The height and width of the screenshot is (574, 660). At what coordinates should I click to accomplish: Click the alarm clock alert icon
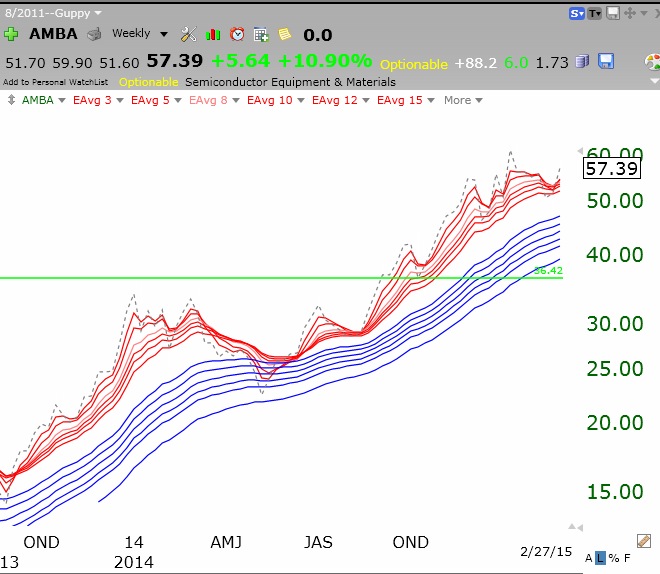pos(237,34)
